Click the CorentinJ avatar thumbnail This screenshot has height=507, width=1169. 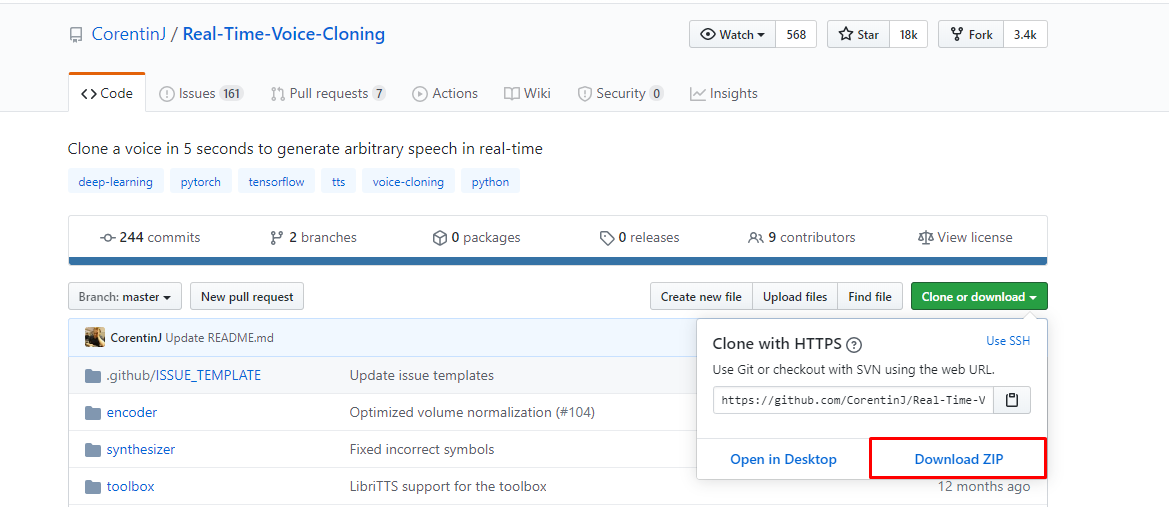coord(95,338)
